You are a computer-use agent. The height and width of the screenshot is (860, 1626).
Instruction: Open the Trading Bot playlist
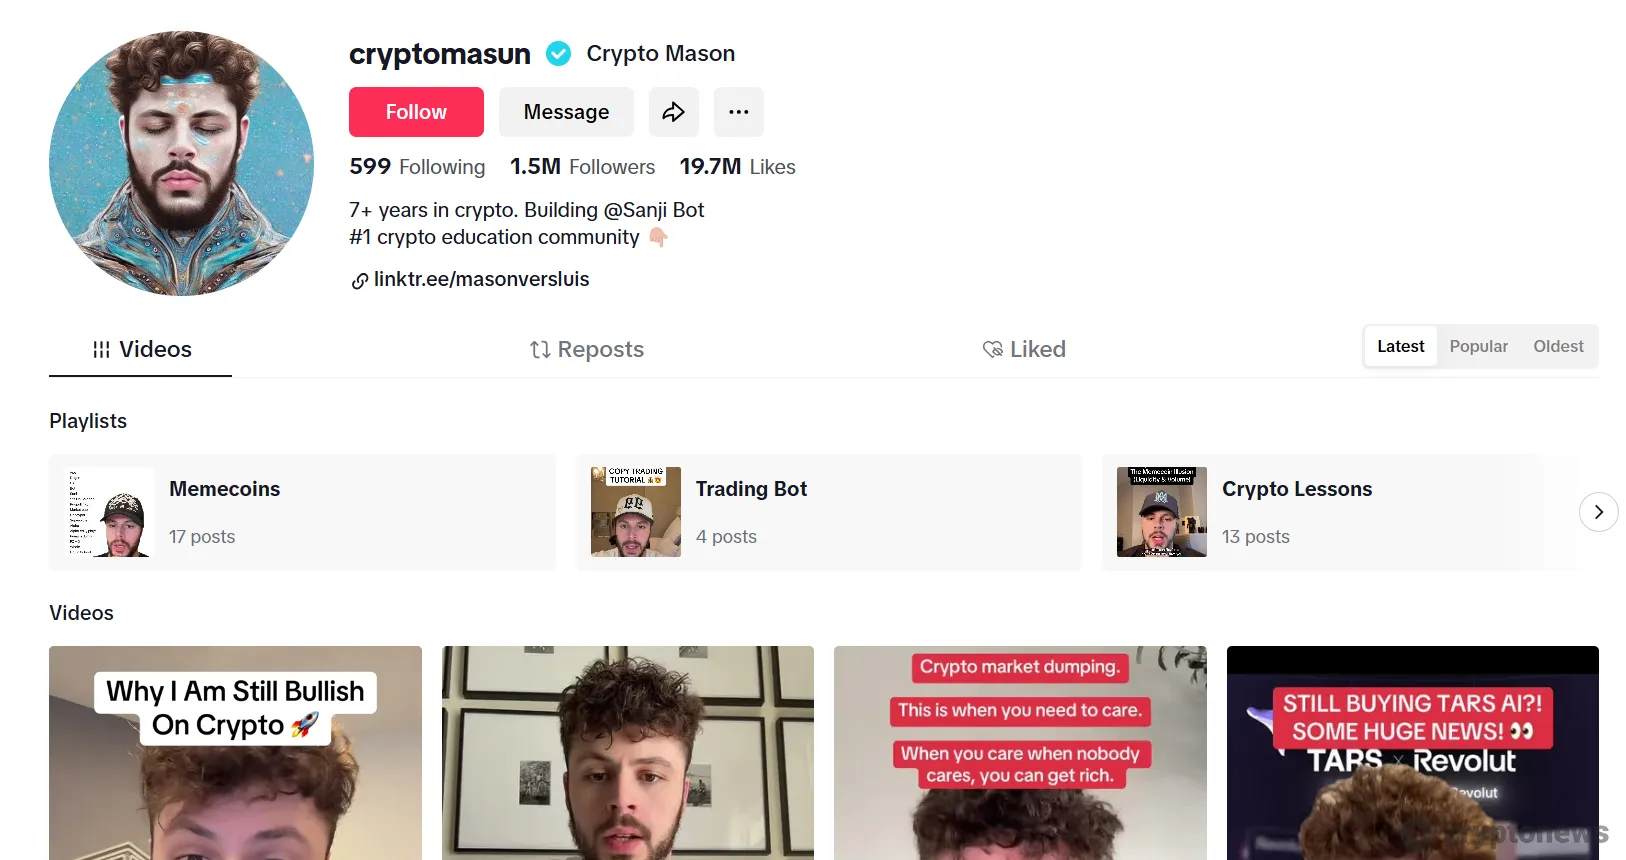click(x=829, y=512)
